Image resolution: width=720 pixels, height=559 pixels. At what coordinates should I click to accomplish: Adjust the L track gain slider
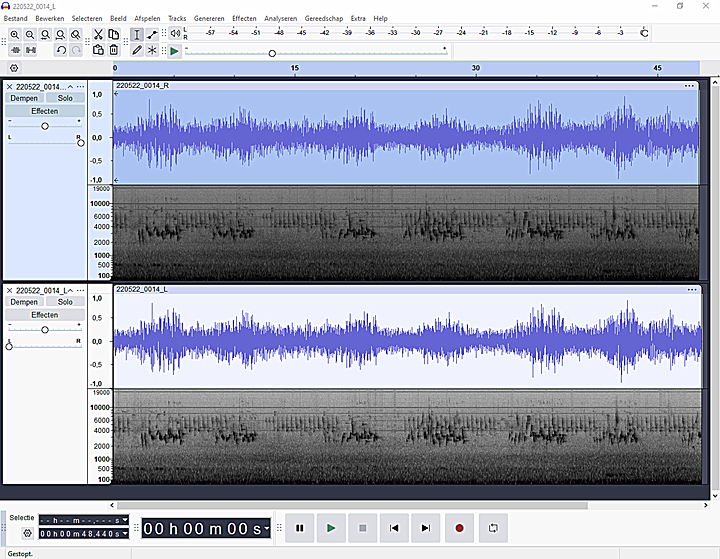[45, 329]
